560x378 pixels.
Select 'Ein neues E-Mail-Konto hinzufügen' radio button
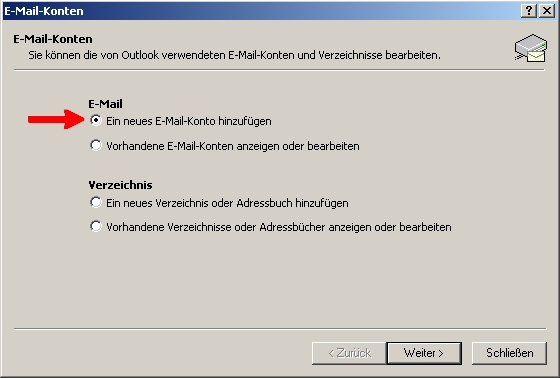click(96, 120)
